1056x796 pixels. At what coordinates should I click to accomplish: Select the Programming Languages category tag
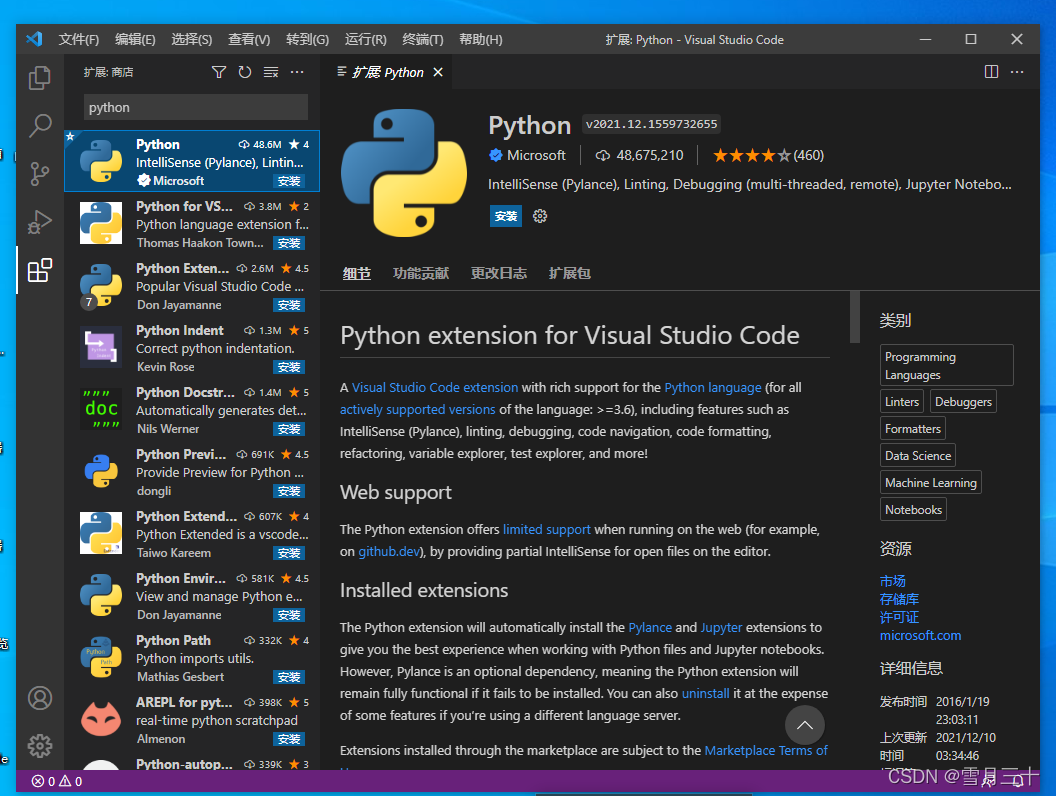[946, 365]
